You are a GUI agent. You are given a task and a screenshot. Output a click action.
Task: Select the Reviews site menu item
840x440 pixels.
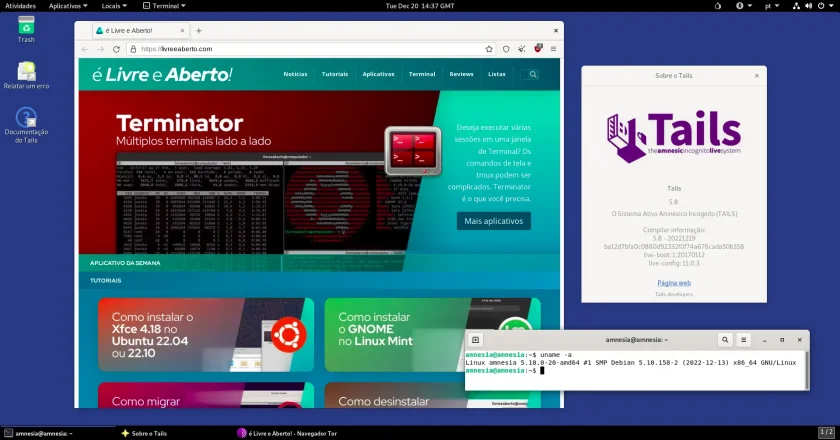pyautogui.click(x=461, y=74)
